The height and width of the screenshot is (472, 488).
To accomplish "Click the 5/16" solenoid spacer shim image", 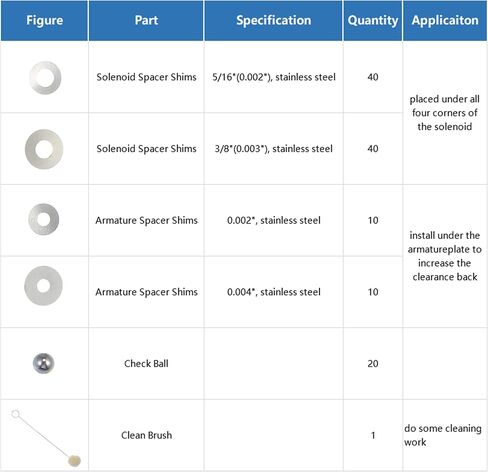I will pos(45,78).
